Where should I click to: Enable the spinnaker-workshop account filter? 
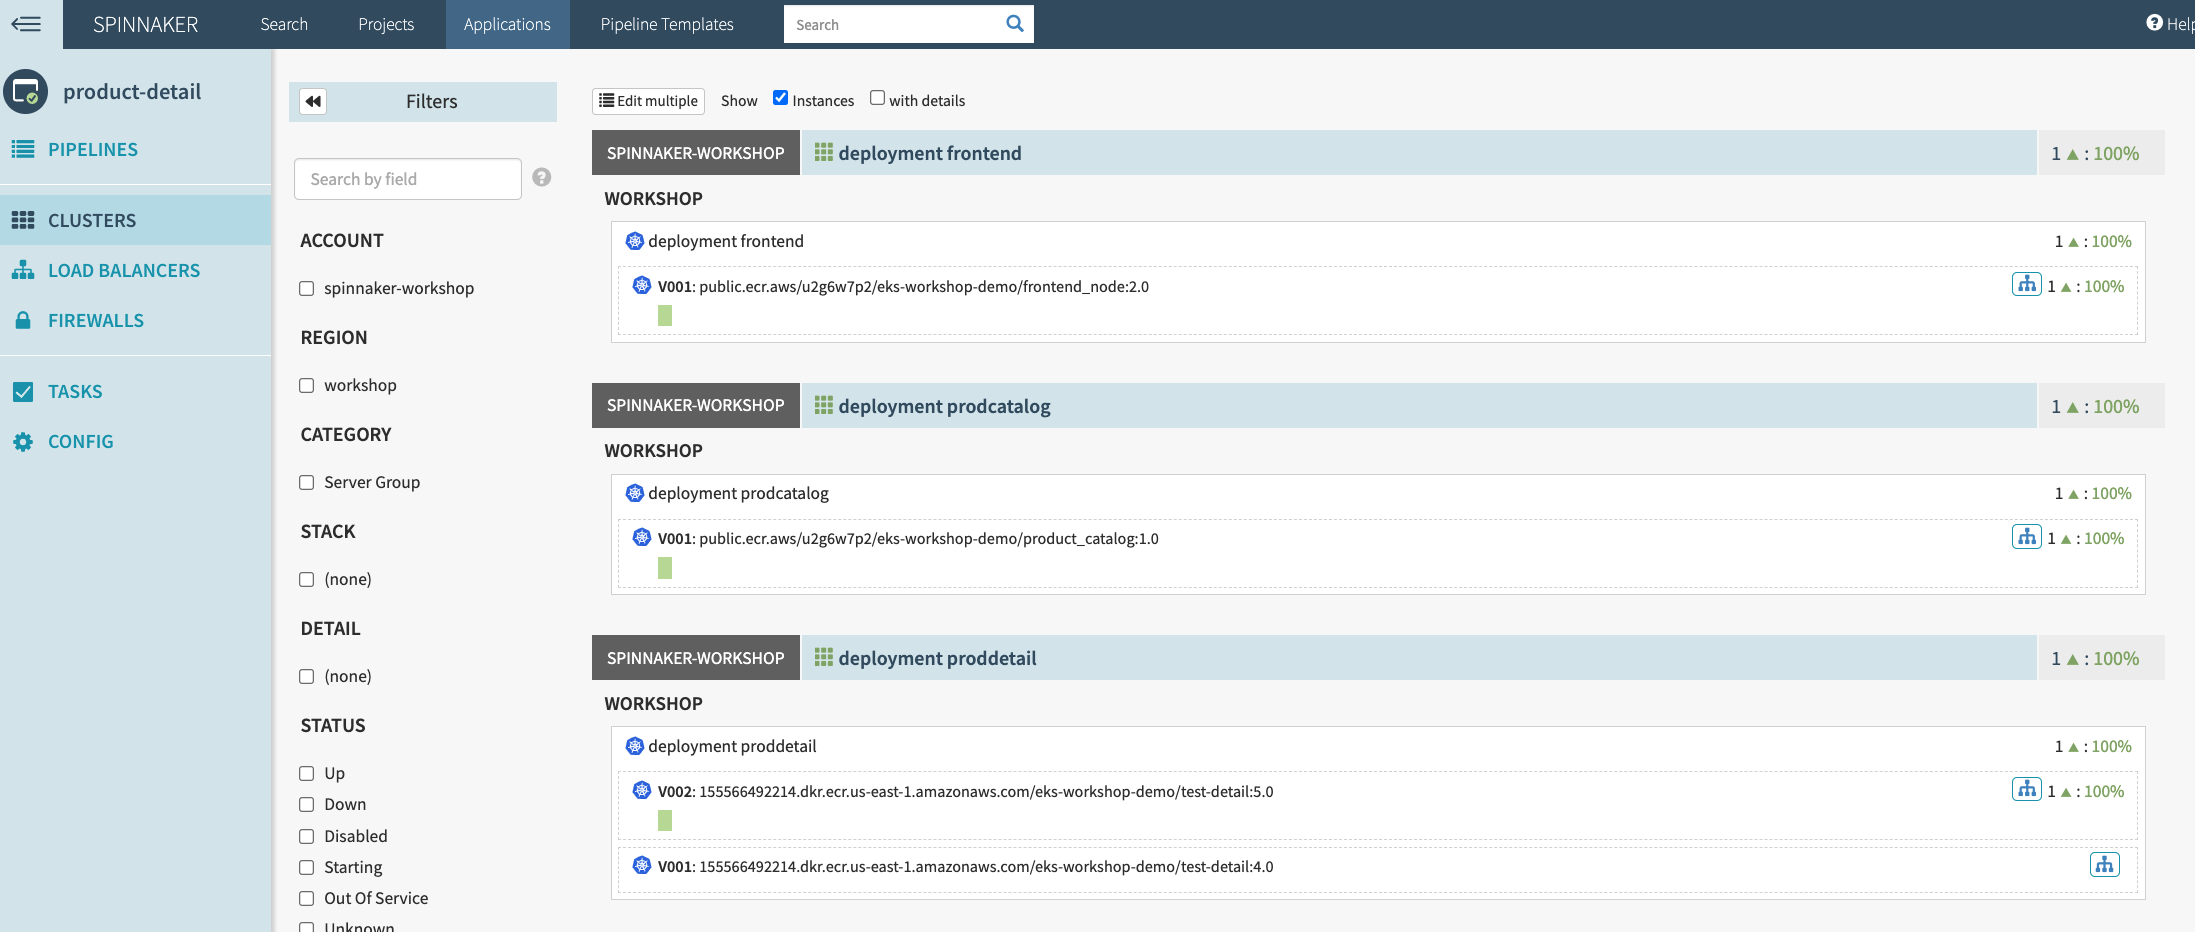tap(306, 288)
